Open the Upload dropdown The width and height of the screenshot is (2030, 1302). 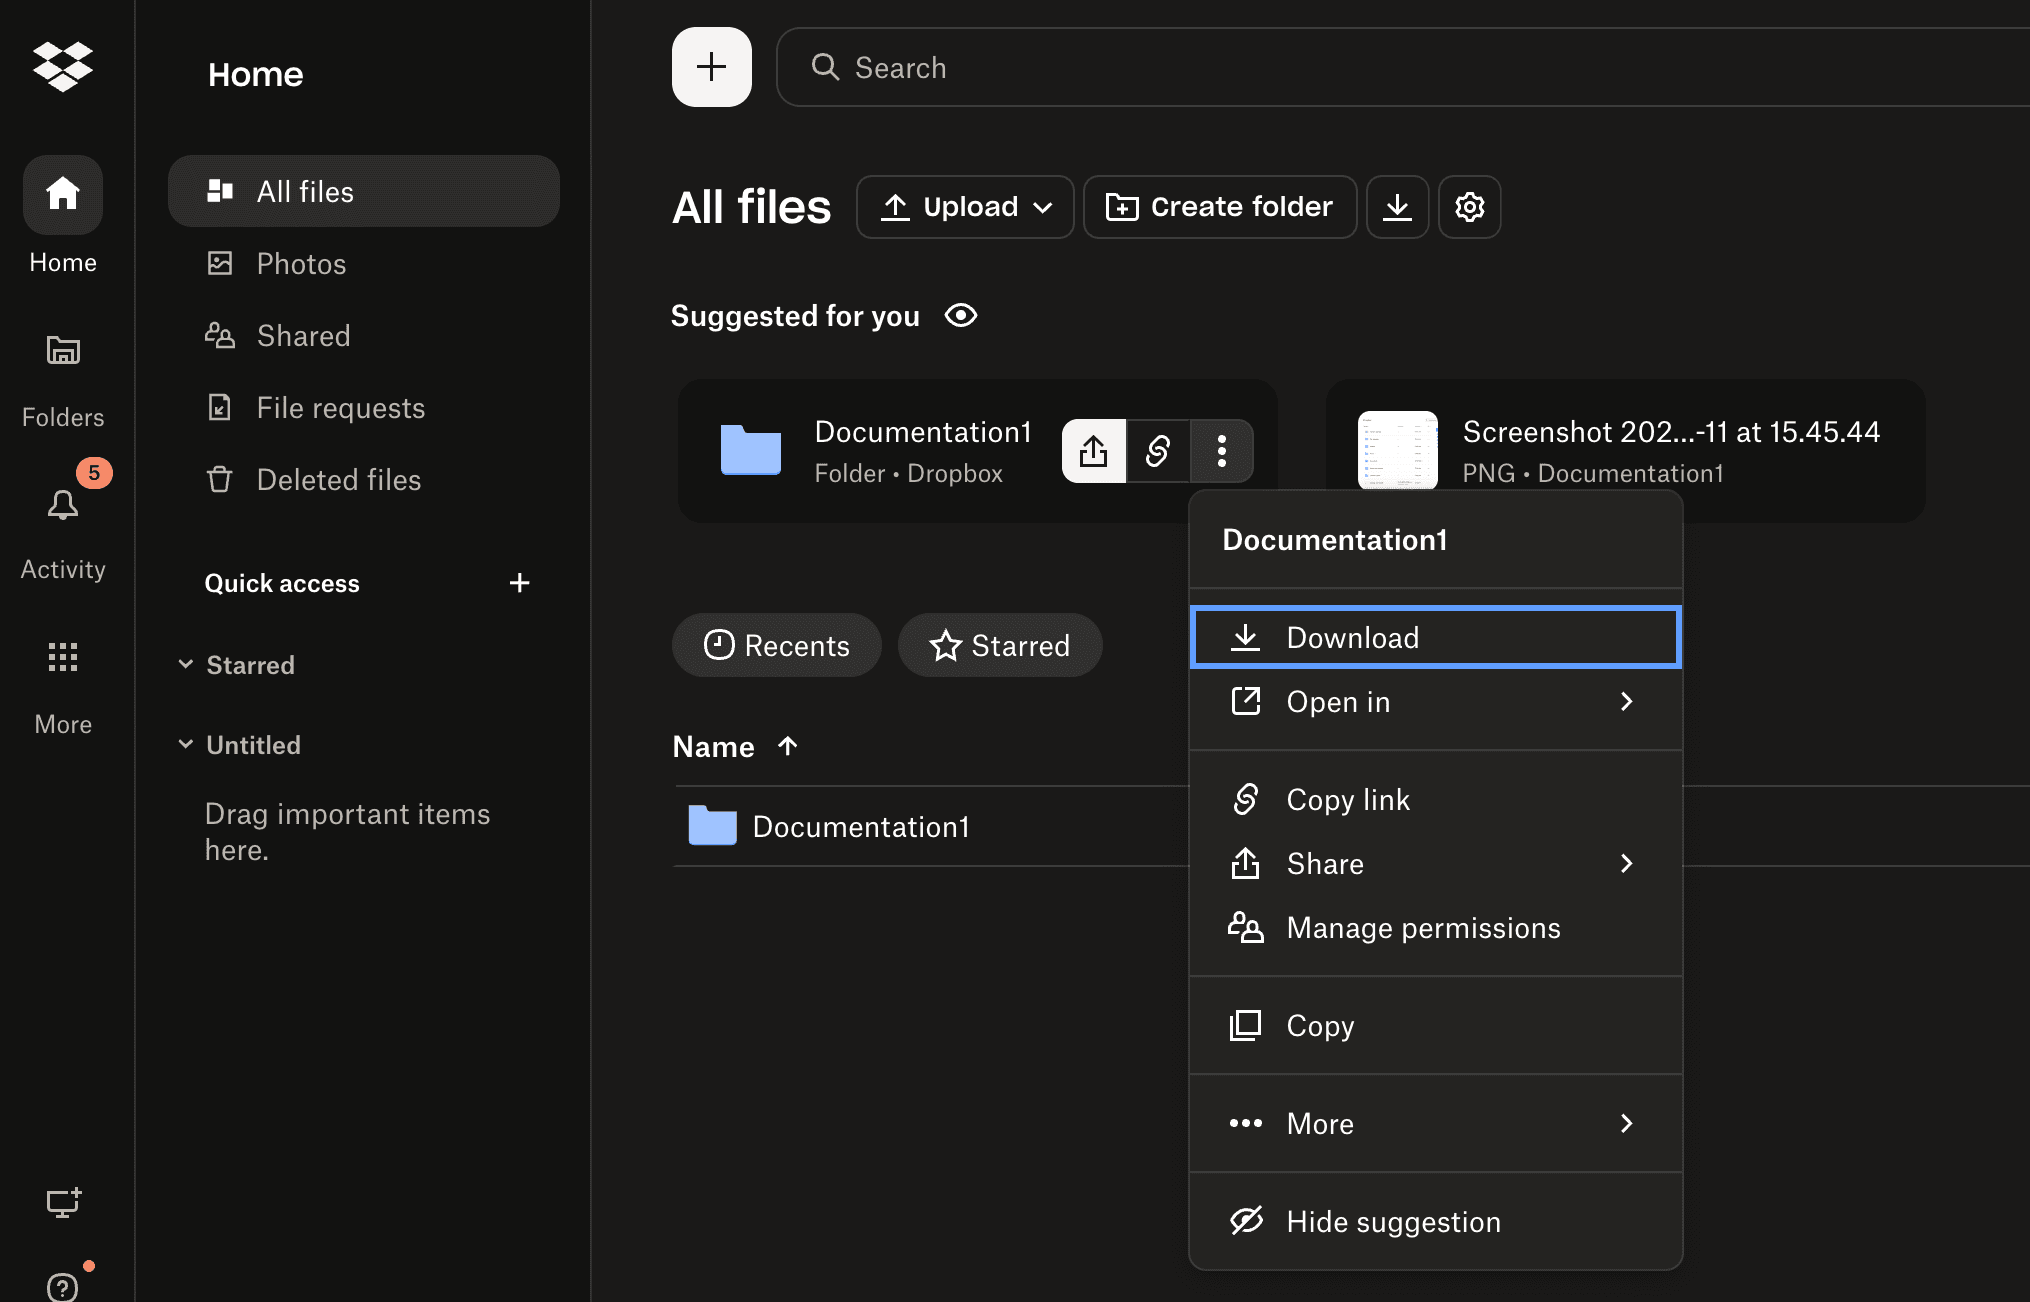tap(964, 207)
